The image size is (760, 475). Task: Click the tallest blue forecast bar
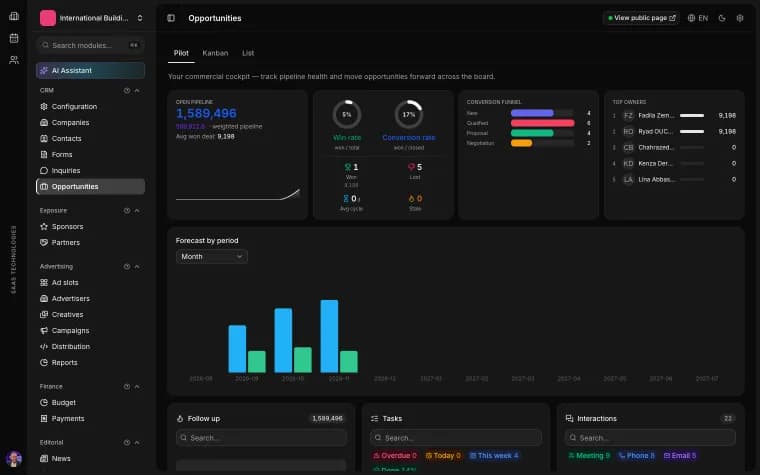[329, 336]
